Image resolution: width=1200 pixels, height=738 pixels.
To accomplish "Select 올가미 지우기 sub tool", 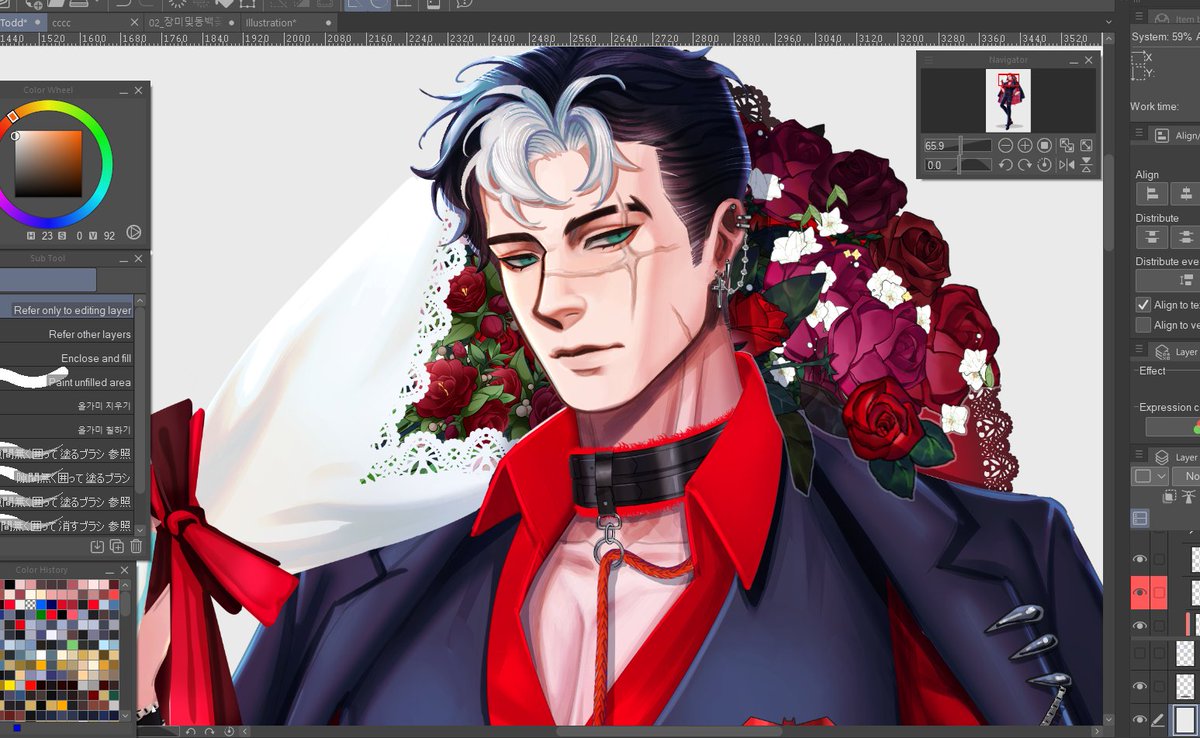I will tap(66, 406).
